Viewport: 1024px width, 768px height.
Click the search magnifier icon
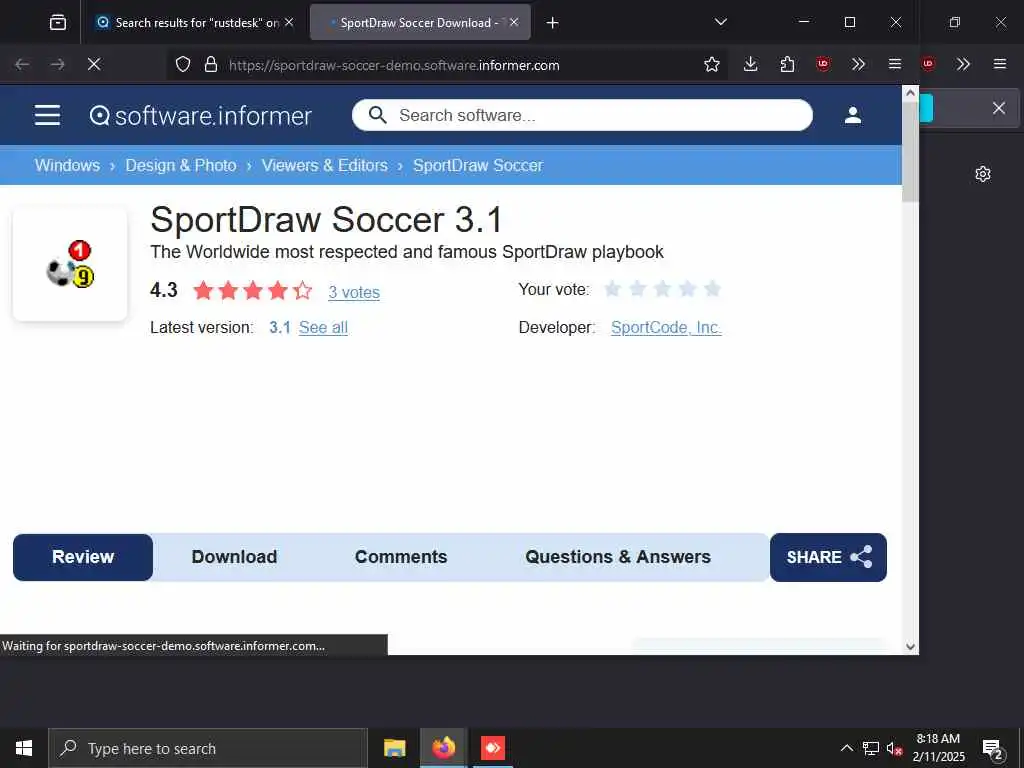[377, 115]
